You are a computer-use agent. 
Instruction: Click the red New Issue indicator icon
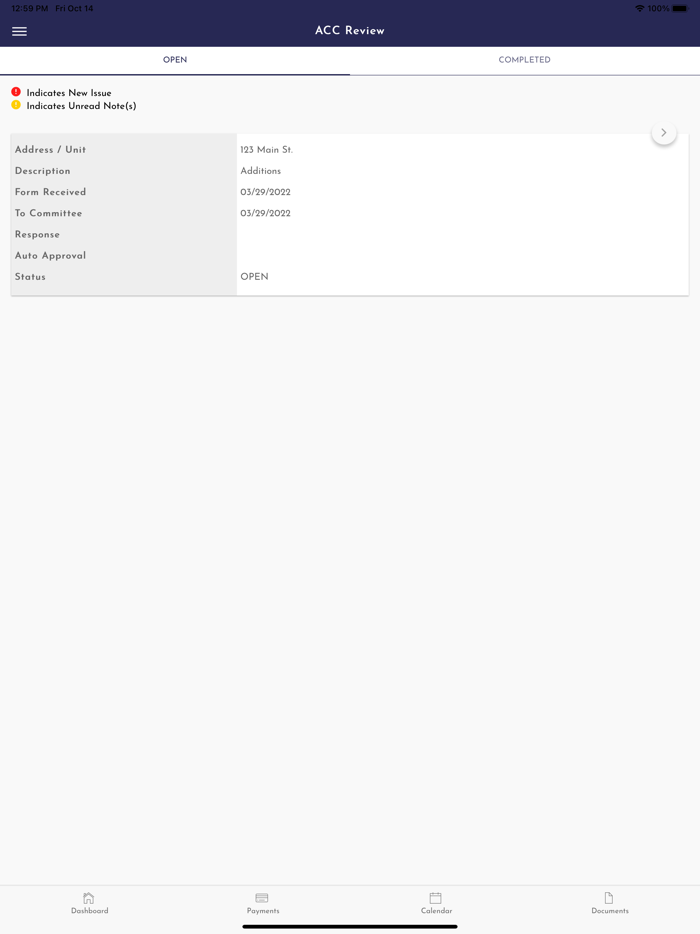pyautogui.click(x=16, y=92)
